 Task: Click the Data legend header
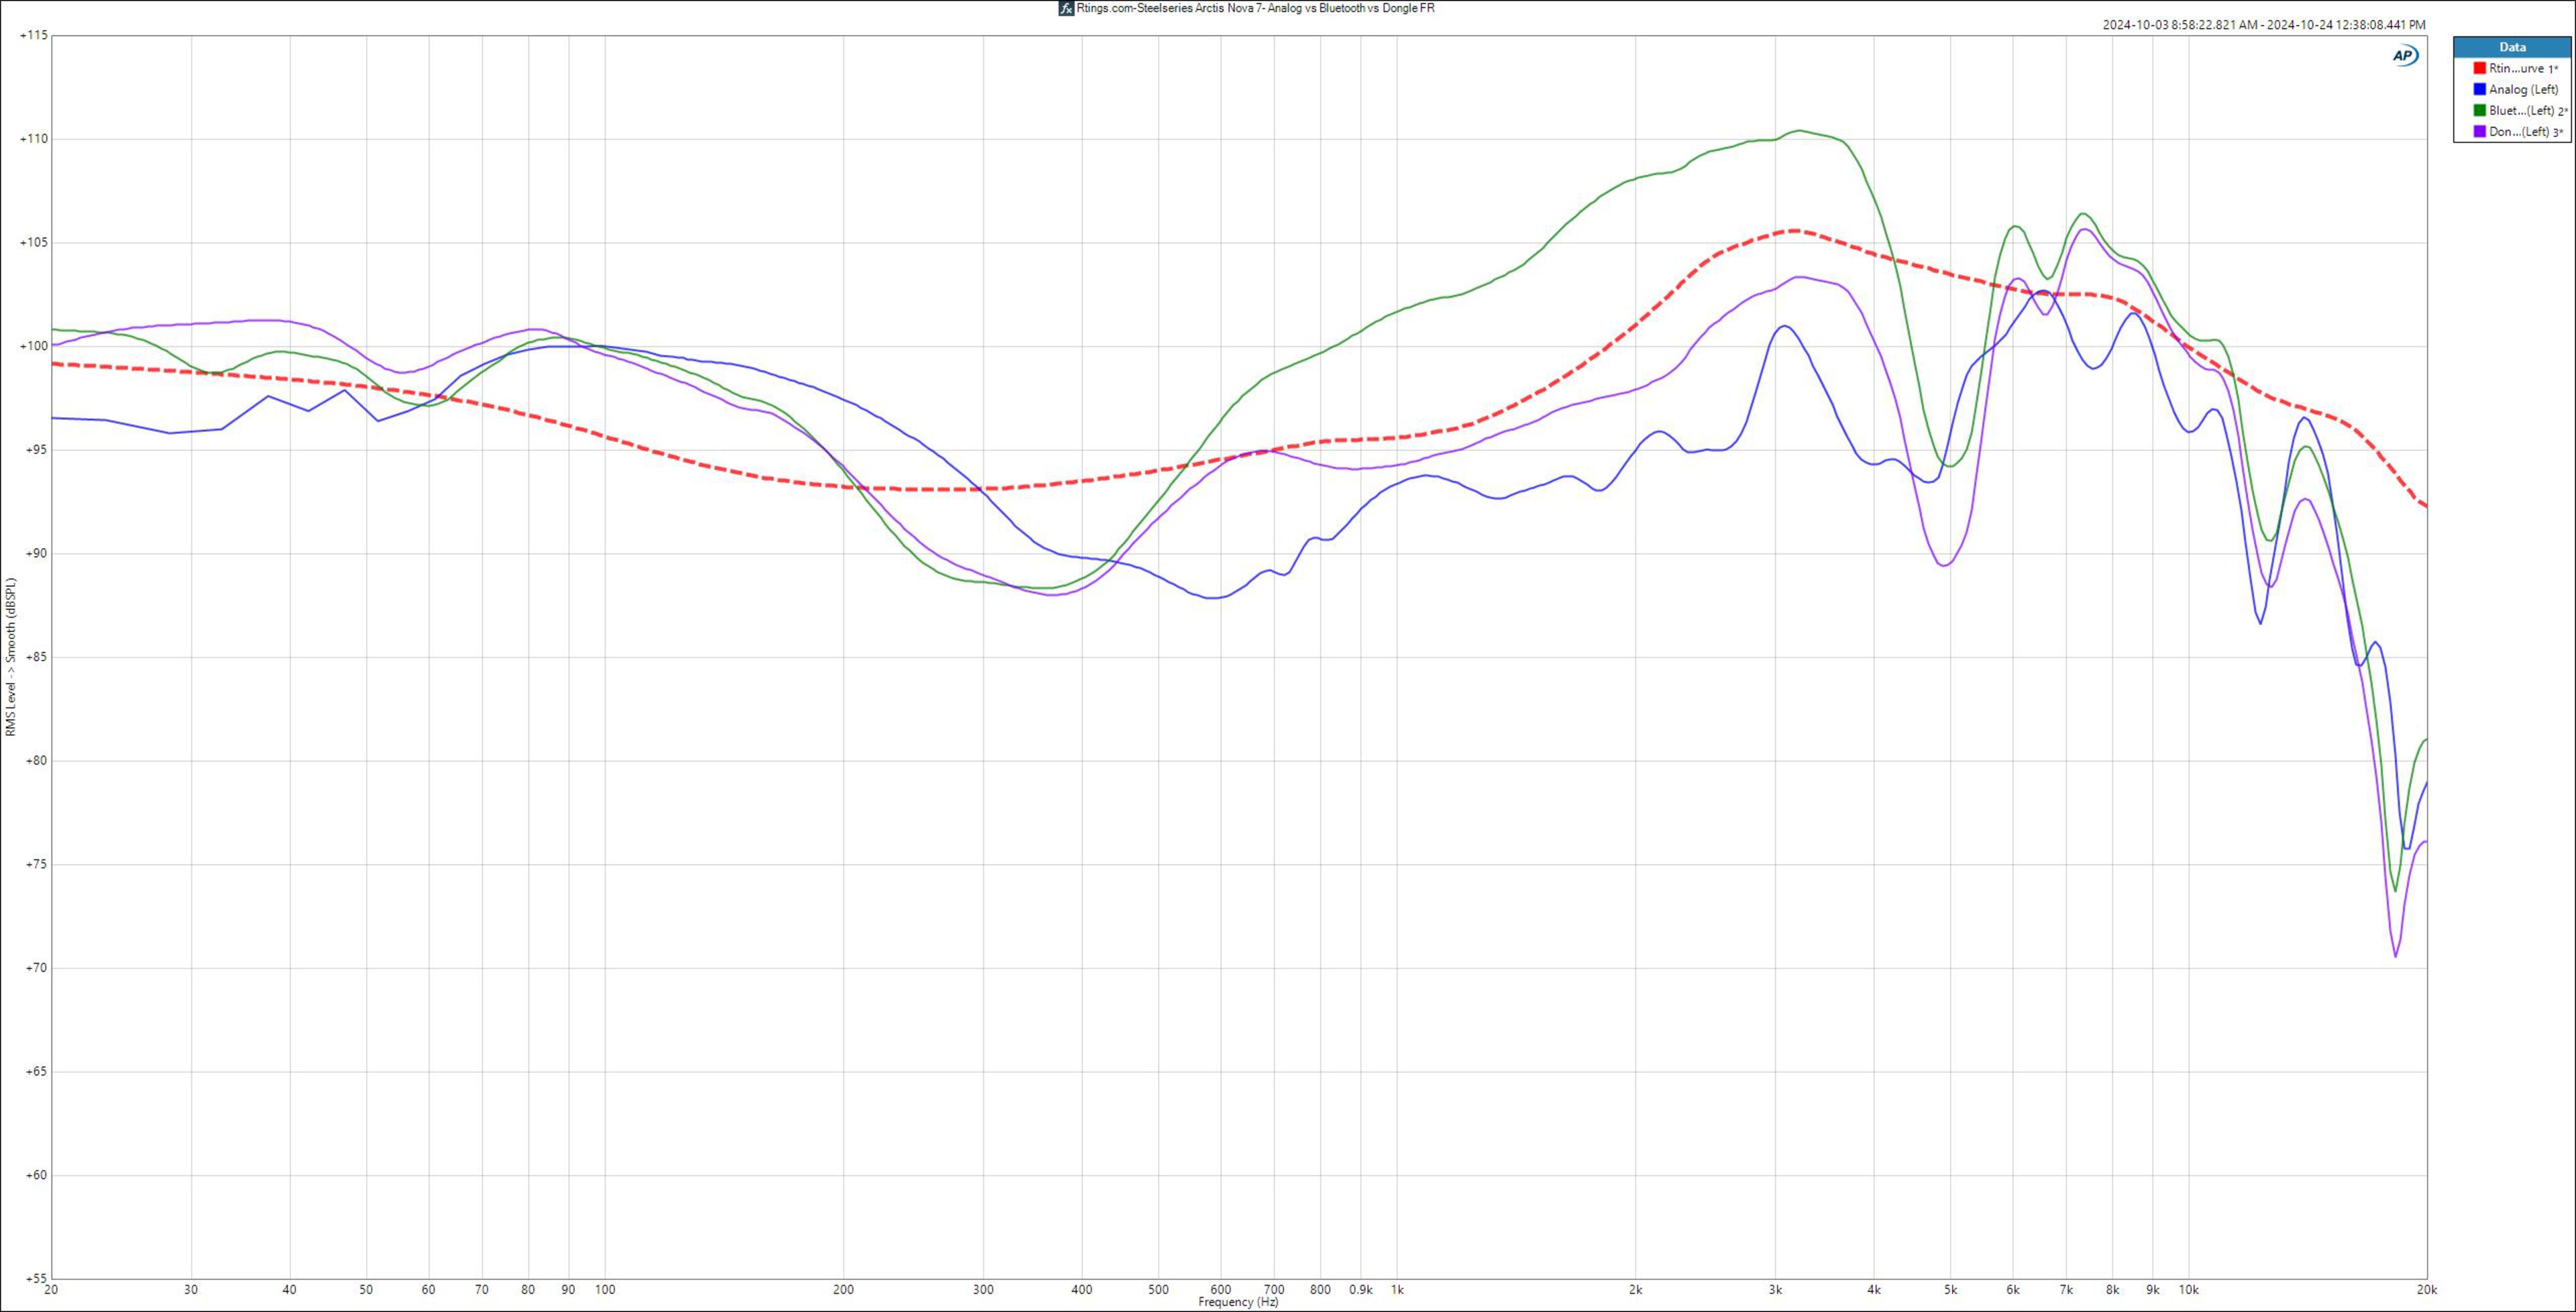coord(2512,47)
